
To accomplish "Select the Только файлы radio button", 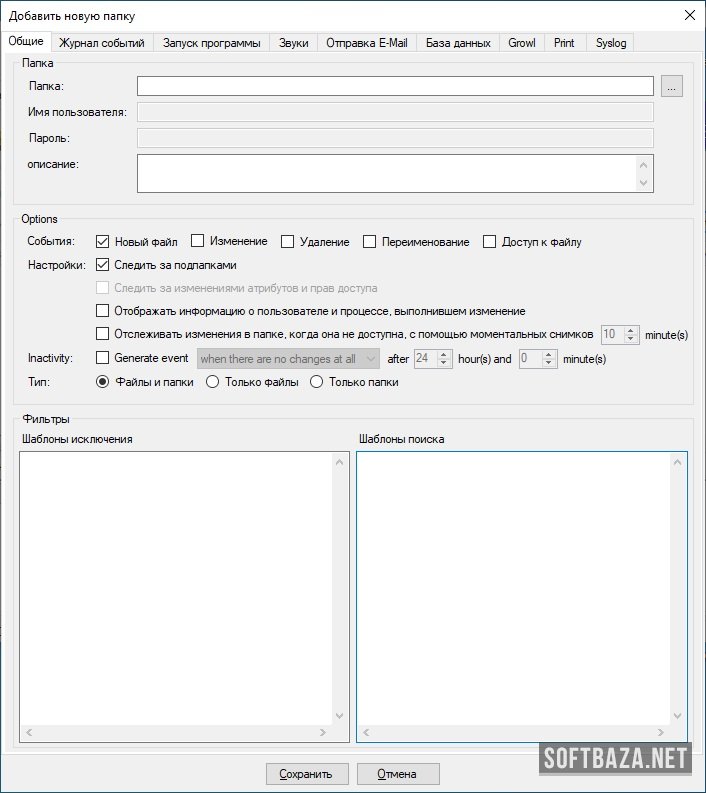I will tap(212, 382).
